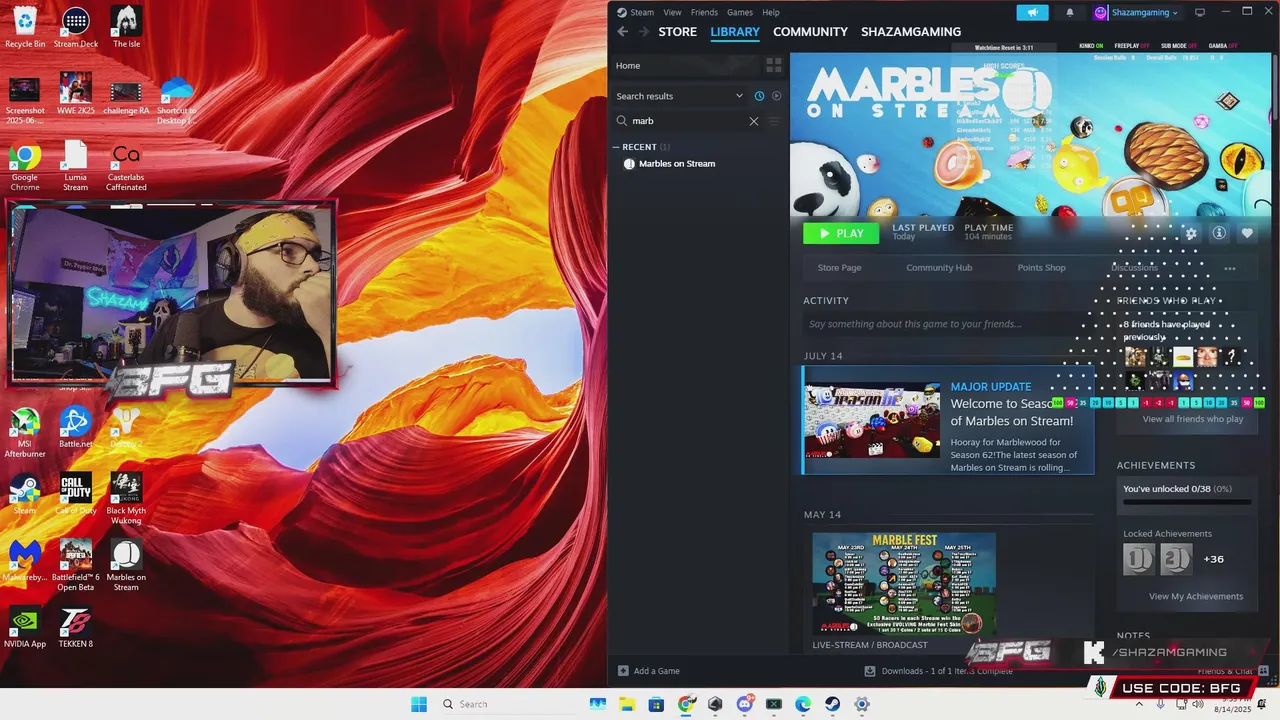Open NVIDIA App desktop icon

click(x=25, y=628)
